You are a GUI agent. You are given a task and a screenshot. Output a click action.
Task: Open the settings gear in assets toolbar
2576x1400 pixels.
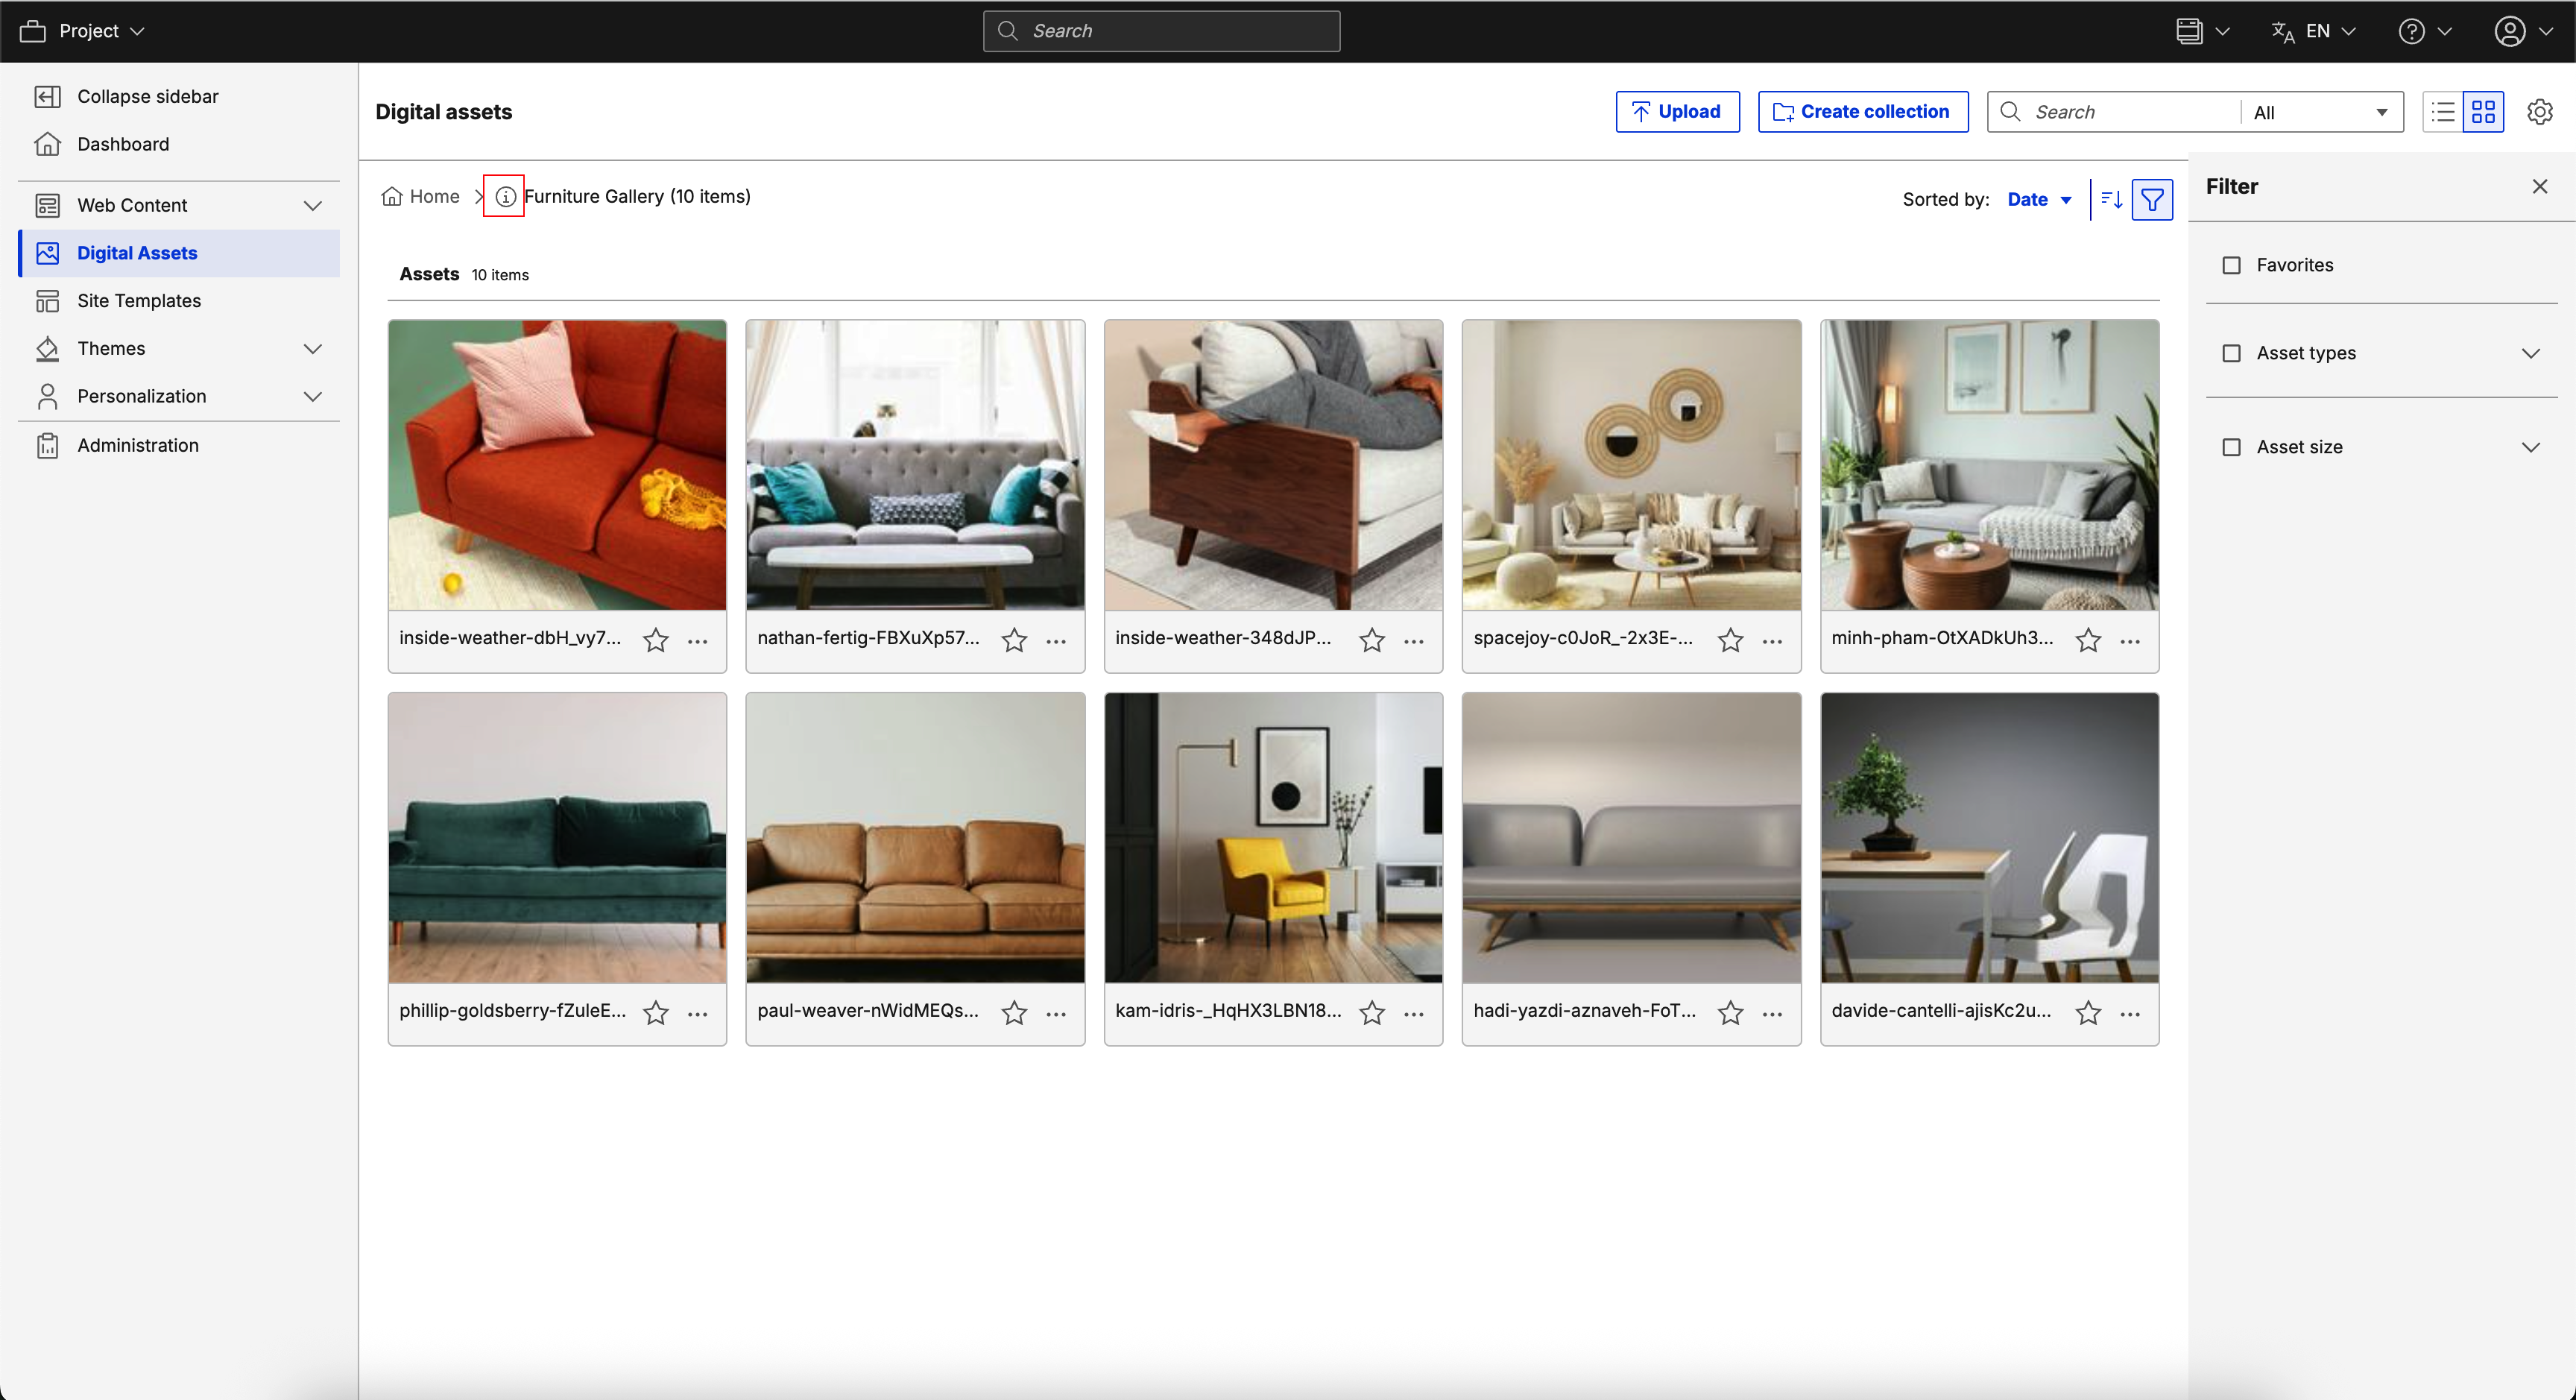2539,112
